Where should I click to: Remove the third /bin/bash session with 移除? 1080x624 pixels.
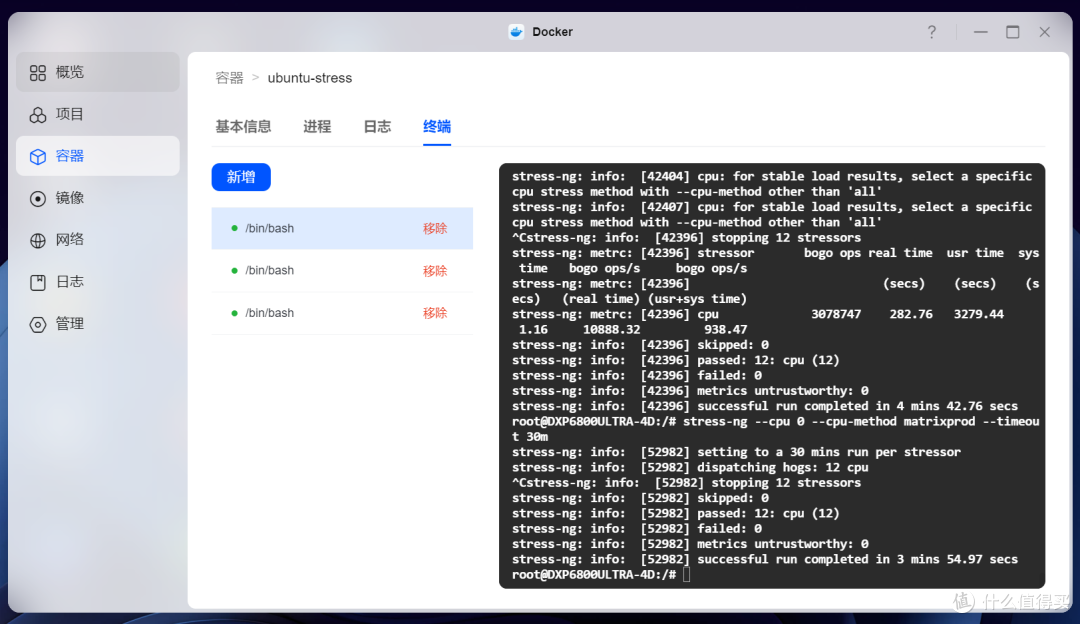tap(435, 313)
